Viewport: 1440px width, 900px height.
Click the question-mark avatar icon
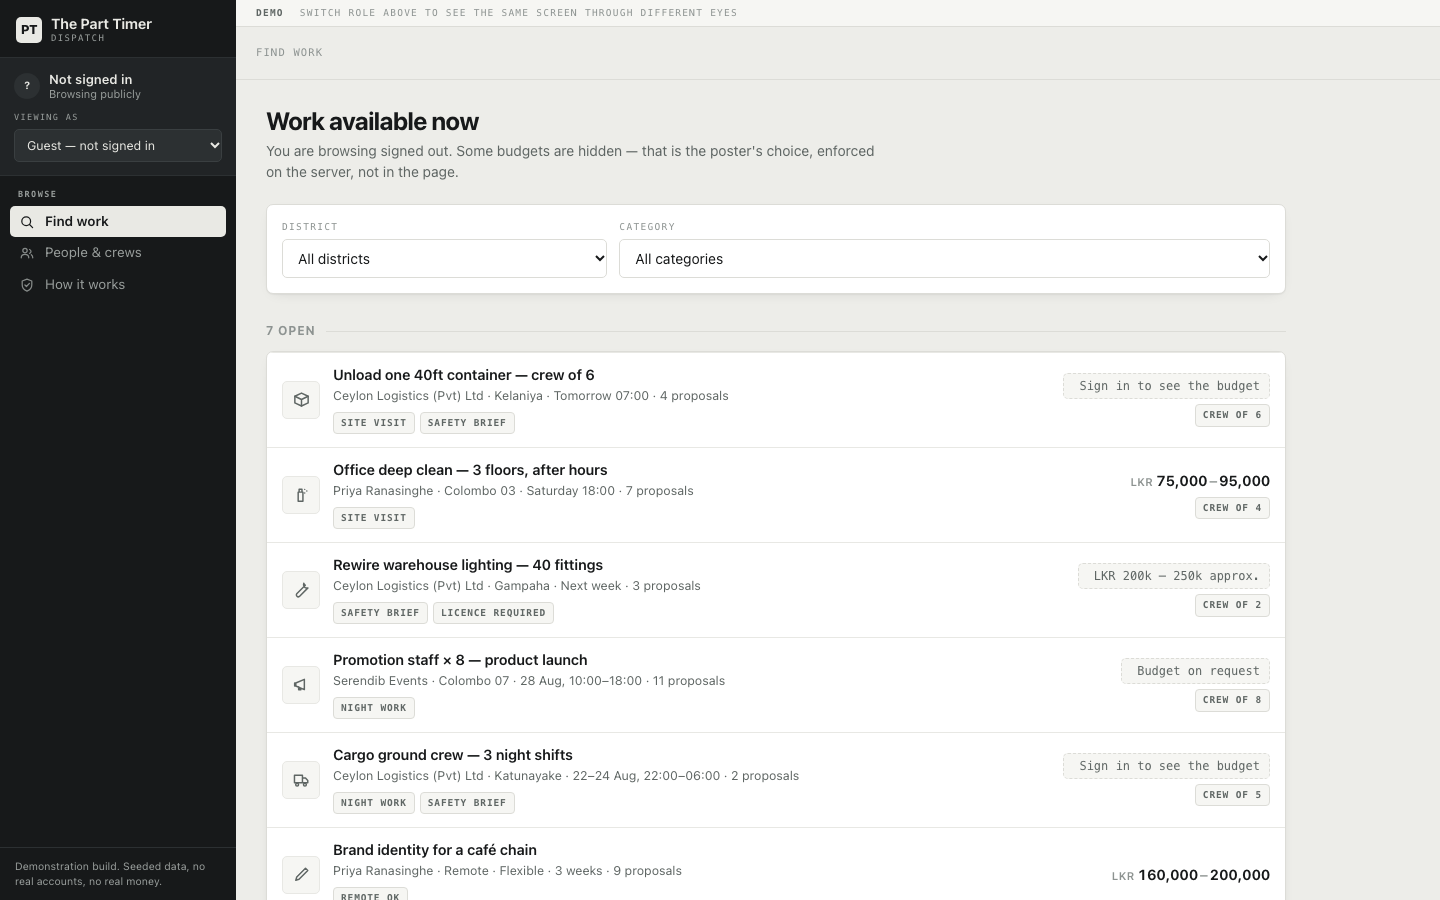[27, 86]
